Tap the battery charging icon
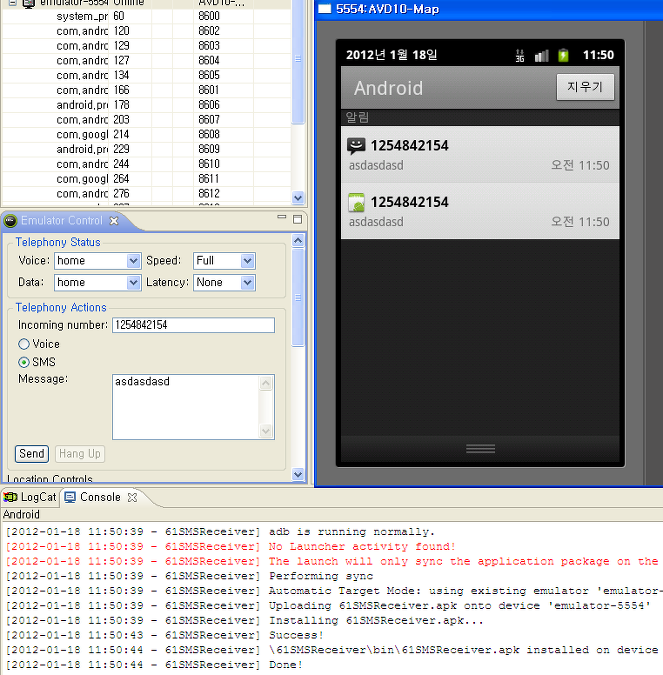This screenshot has height=675, width=663. click(563, 56)
